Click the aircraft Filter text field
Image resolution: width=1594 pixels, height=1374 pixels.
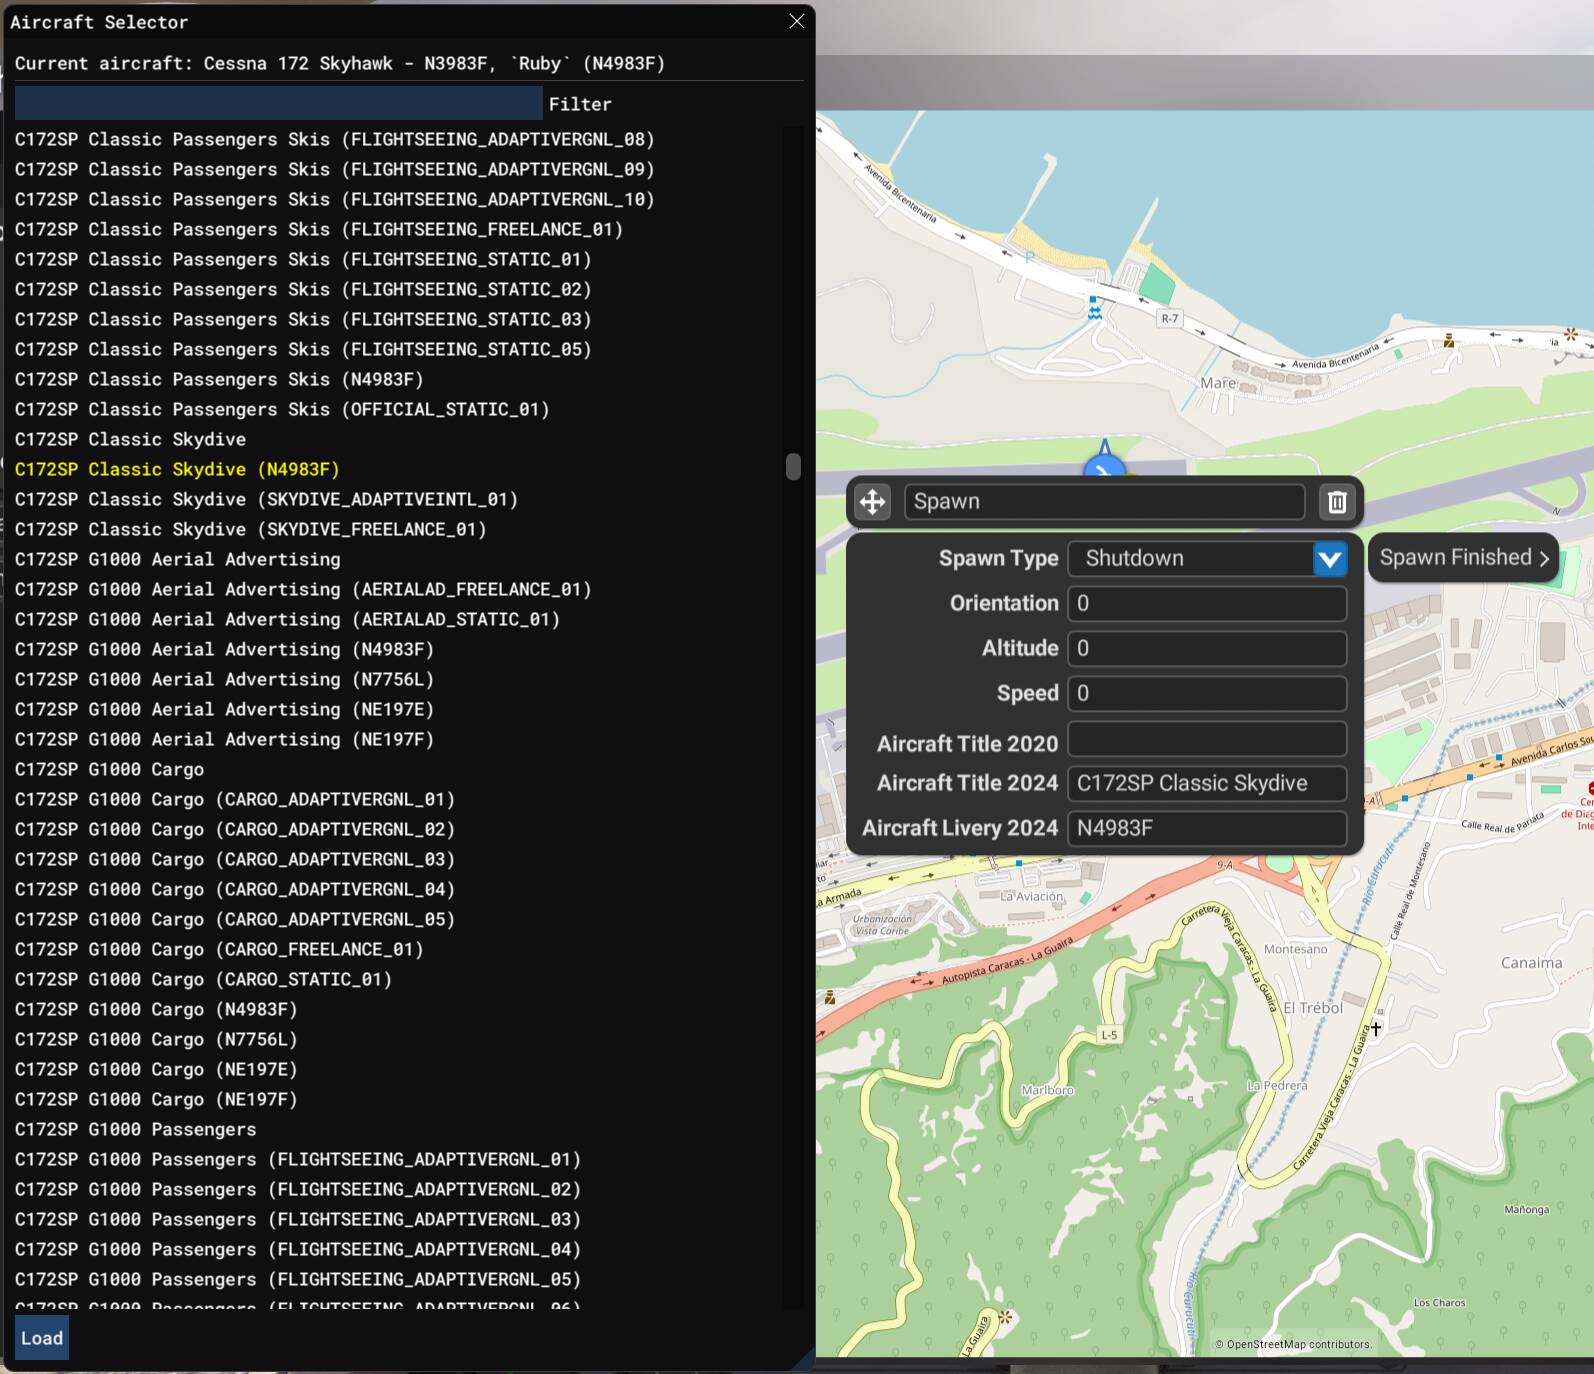point(278,103)
